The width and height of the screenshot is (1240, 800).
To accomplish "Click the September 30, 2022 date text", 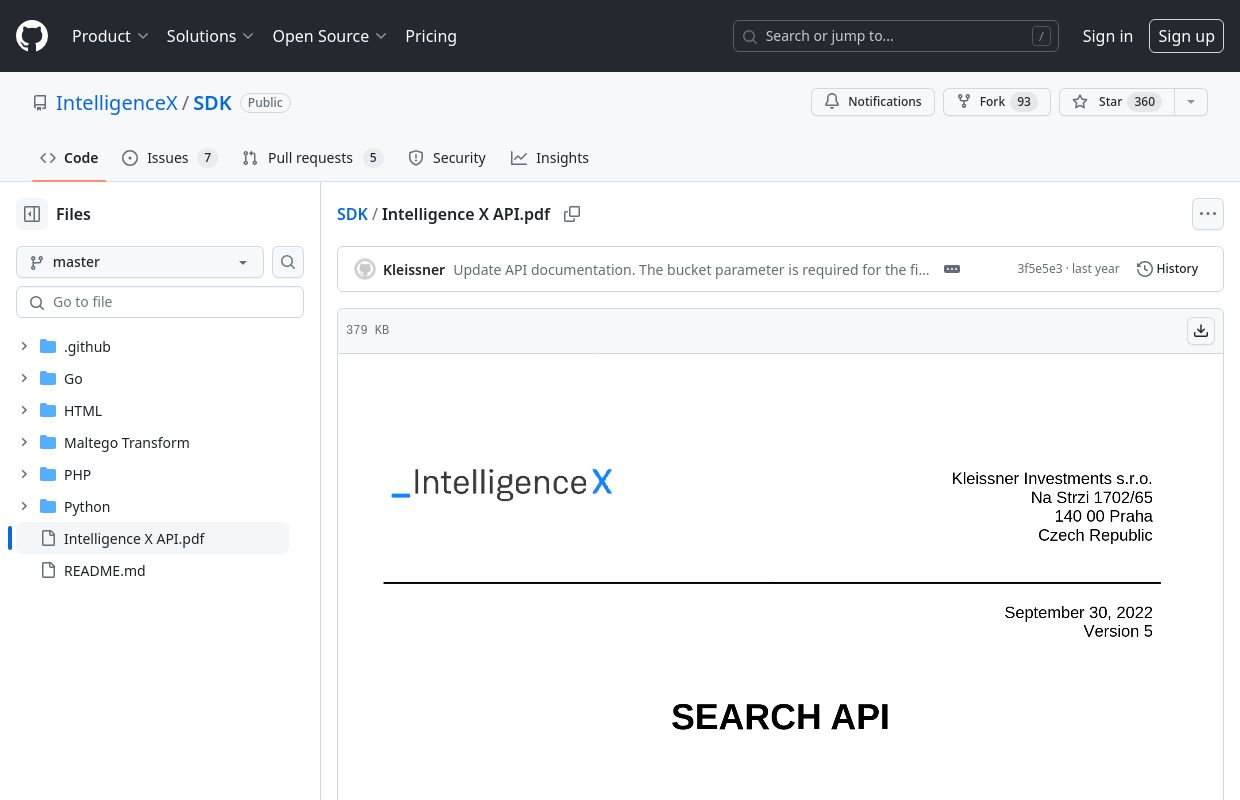I will click(x=1078, y=613).
